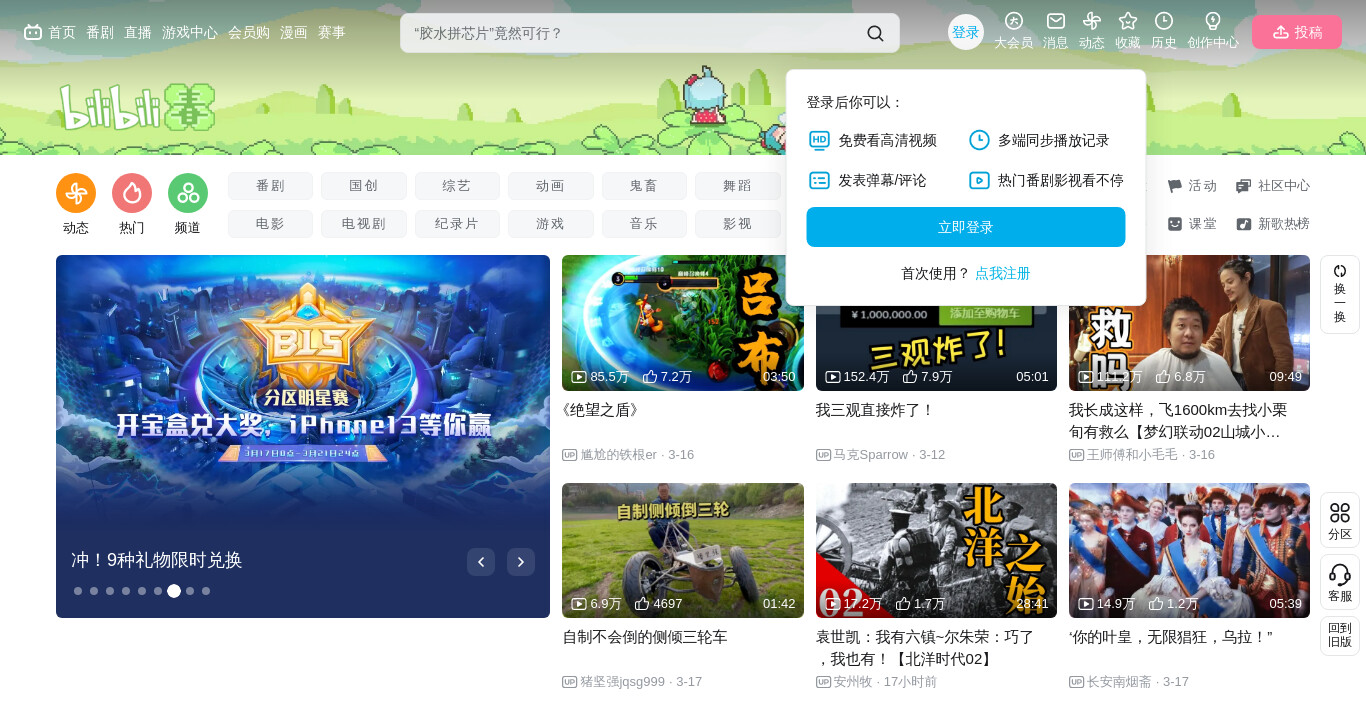Select 纪录片 category tag
Viewport: 1366px width, 728px height.
tap(457, 224)
